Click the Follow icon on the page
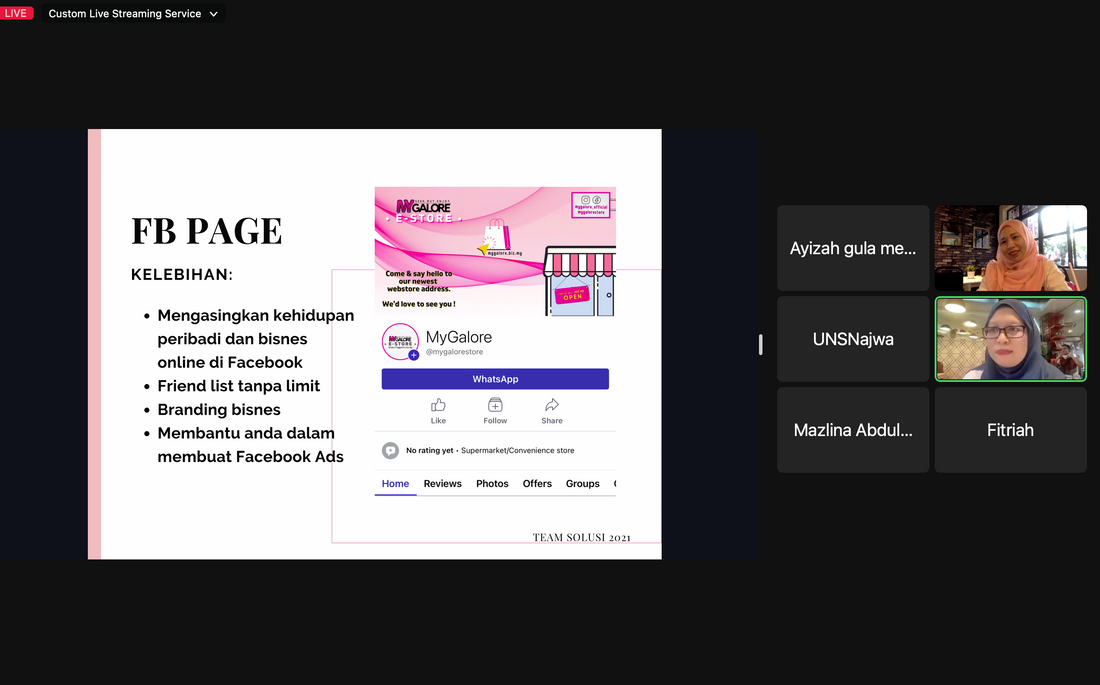Screen dimensions: 1100x685 pyautogui.click(x=495, y=405)
